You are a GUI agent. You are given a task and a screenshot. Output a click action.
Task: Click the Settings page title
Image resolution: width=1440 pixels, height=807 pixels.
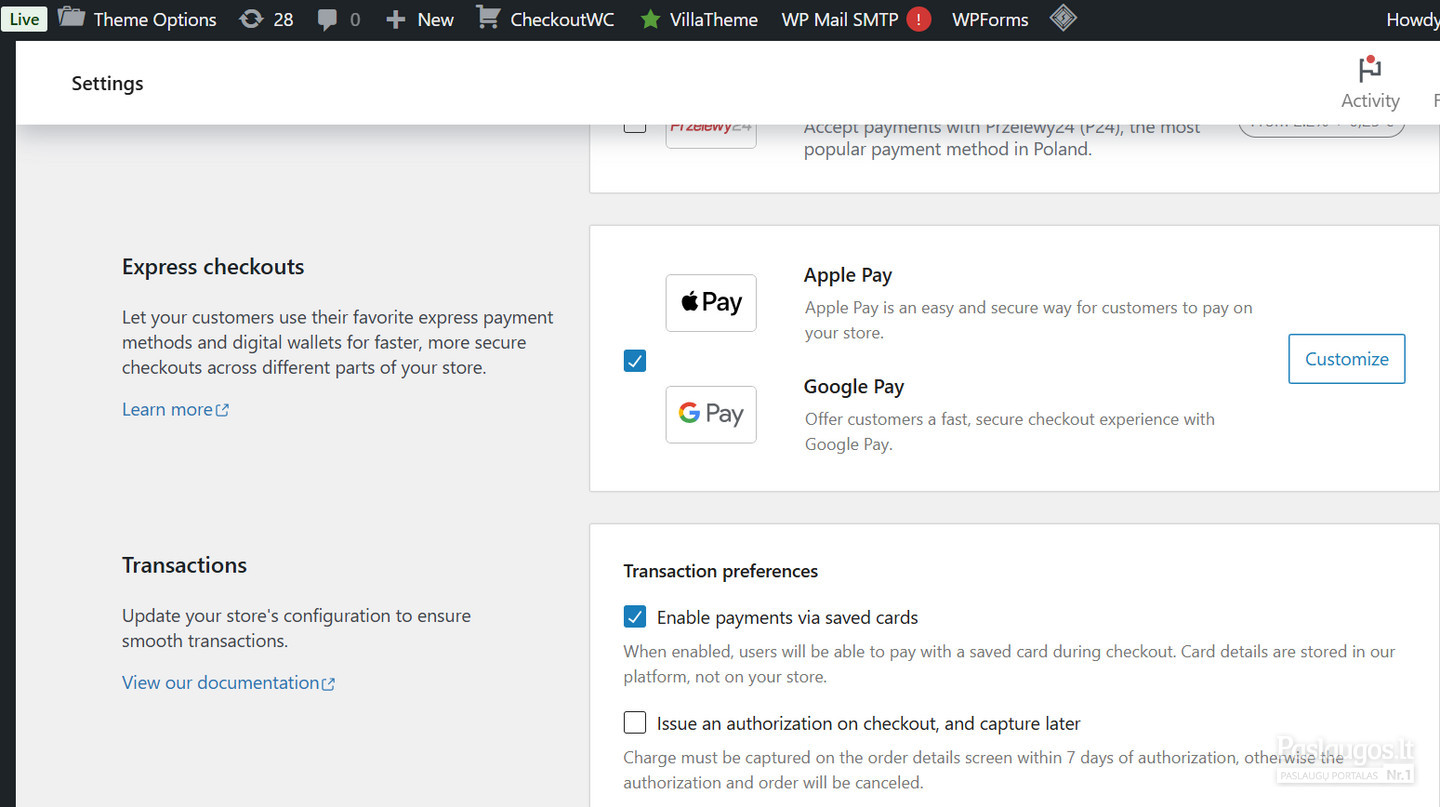click(x=107, y=83)
